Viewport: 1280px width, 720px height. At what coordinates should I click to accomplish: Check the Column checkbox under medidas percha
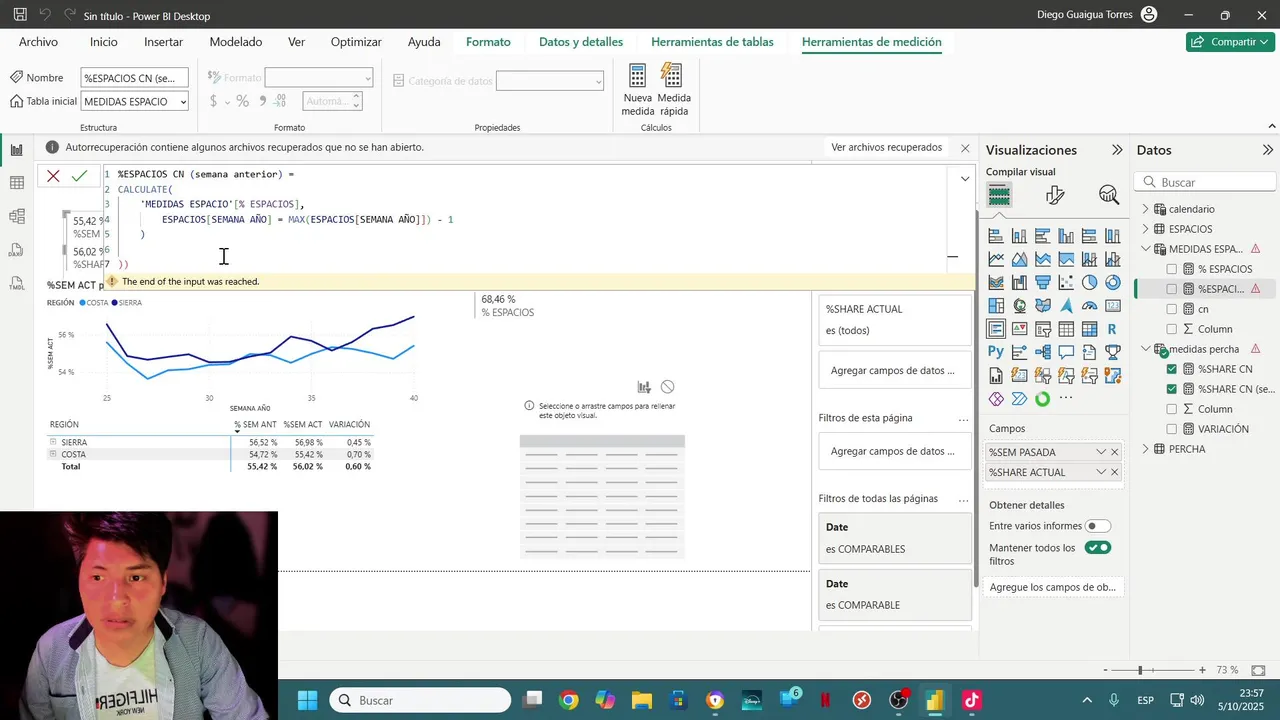(x=1172, y=409)
